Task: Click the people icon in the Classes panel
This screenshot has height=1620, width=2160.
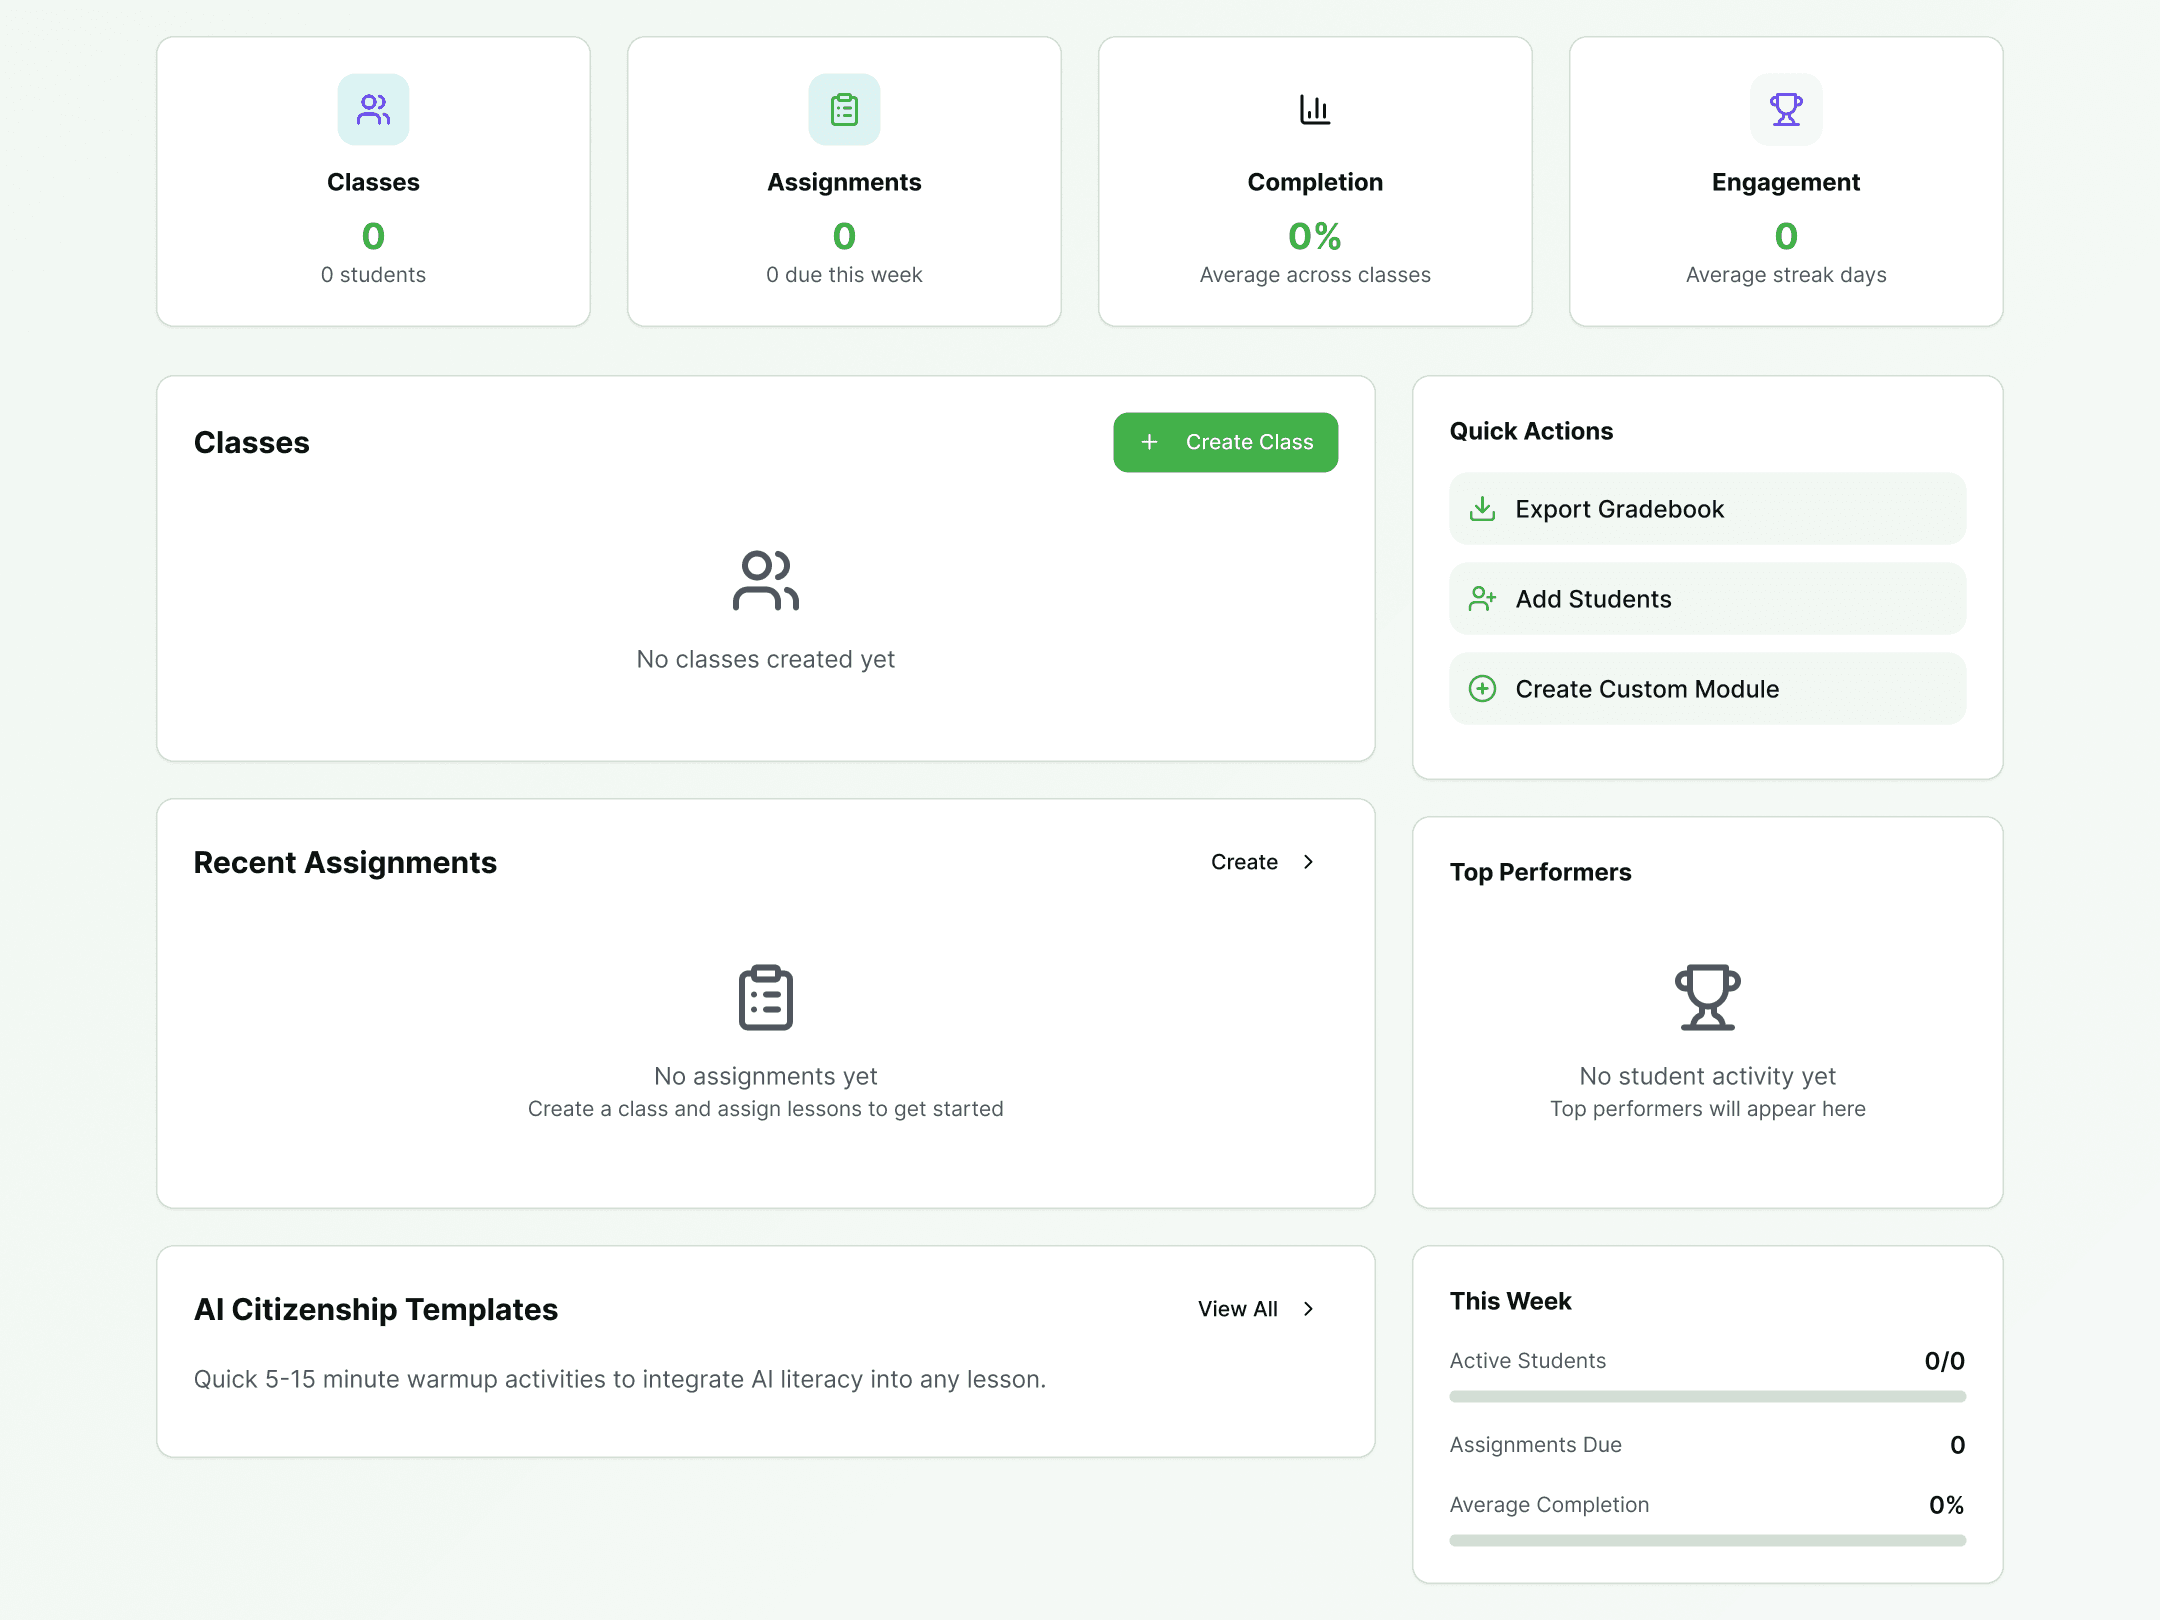Action: coord(765,582)
